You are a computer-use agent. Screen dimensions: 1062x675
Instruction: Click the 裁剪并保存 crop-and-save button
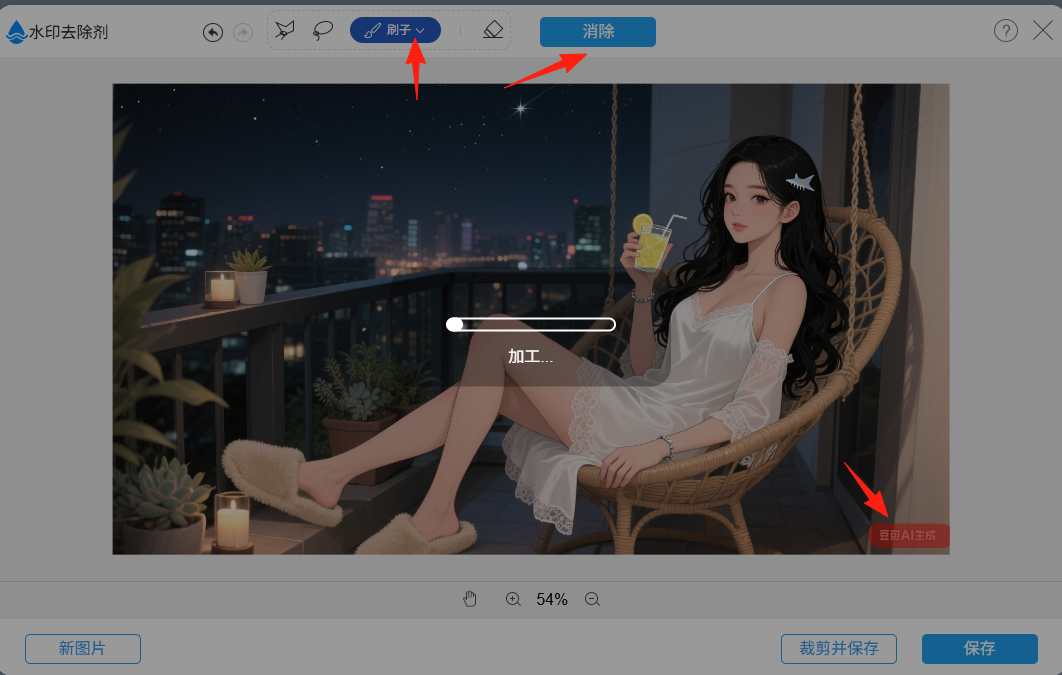838,649
